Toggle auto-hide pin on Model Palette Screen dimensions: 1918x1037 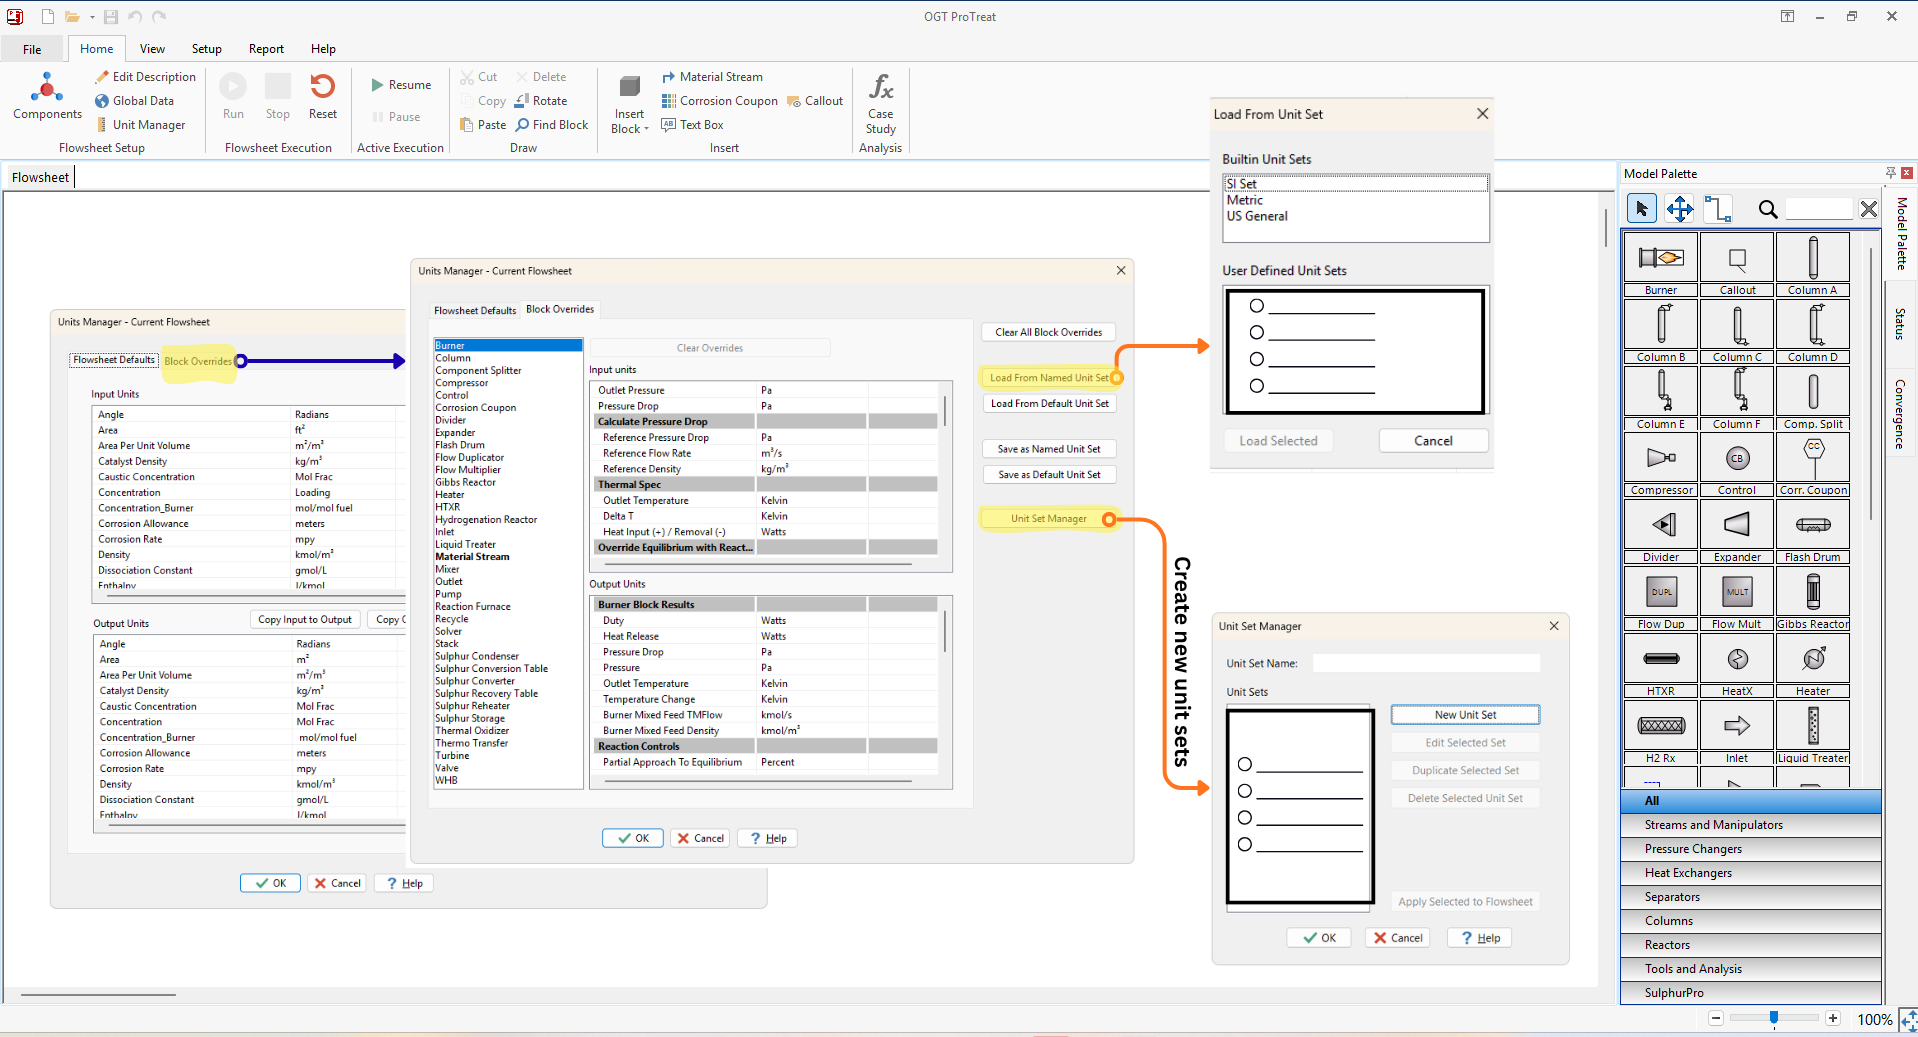point(1891,173)
